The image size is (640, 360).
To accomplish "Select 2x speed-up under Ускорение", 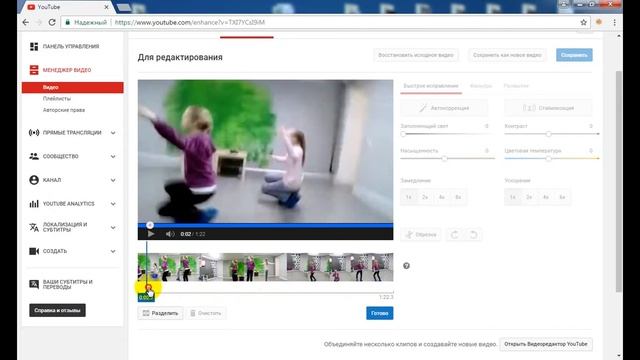I will tap(529, 197).
